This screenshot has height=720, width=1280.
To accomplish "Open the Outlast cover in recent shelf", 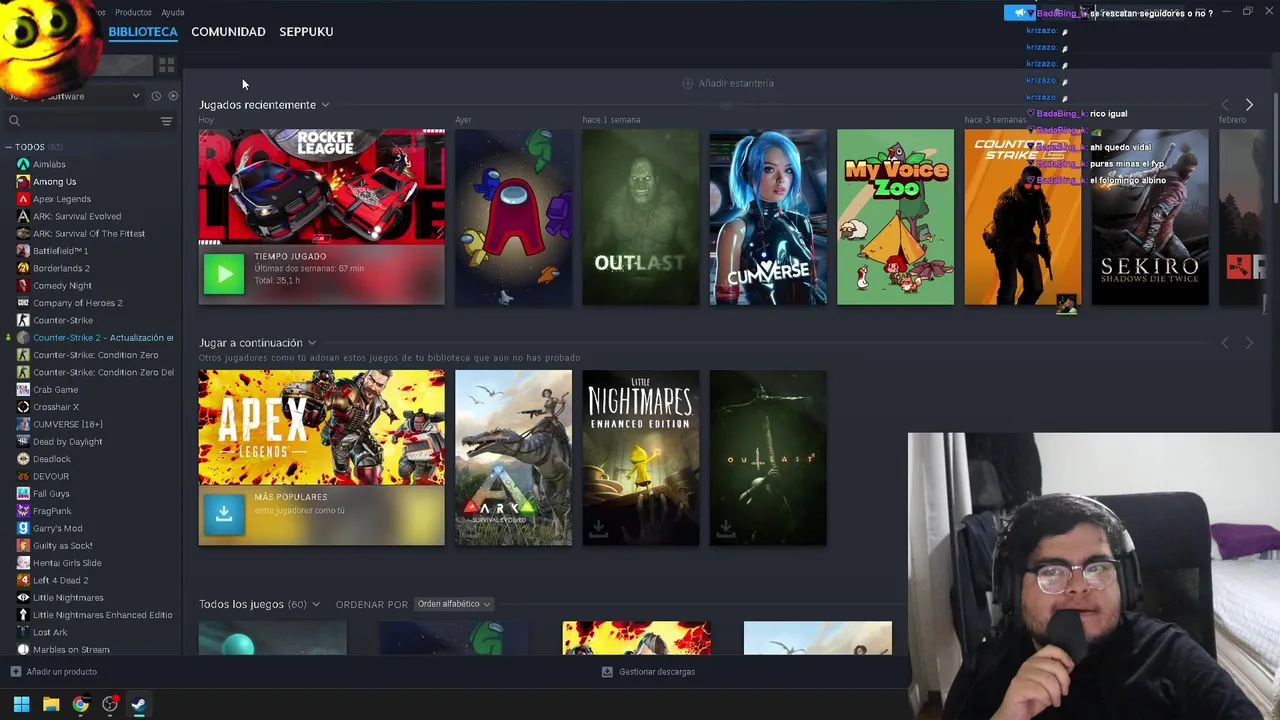I will (641, 217).
